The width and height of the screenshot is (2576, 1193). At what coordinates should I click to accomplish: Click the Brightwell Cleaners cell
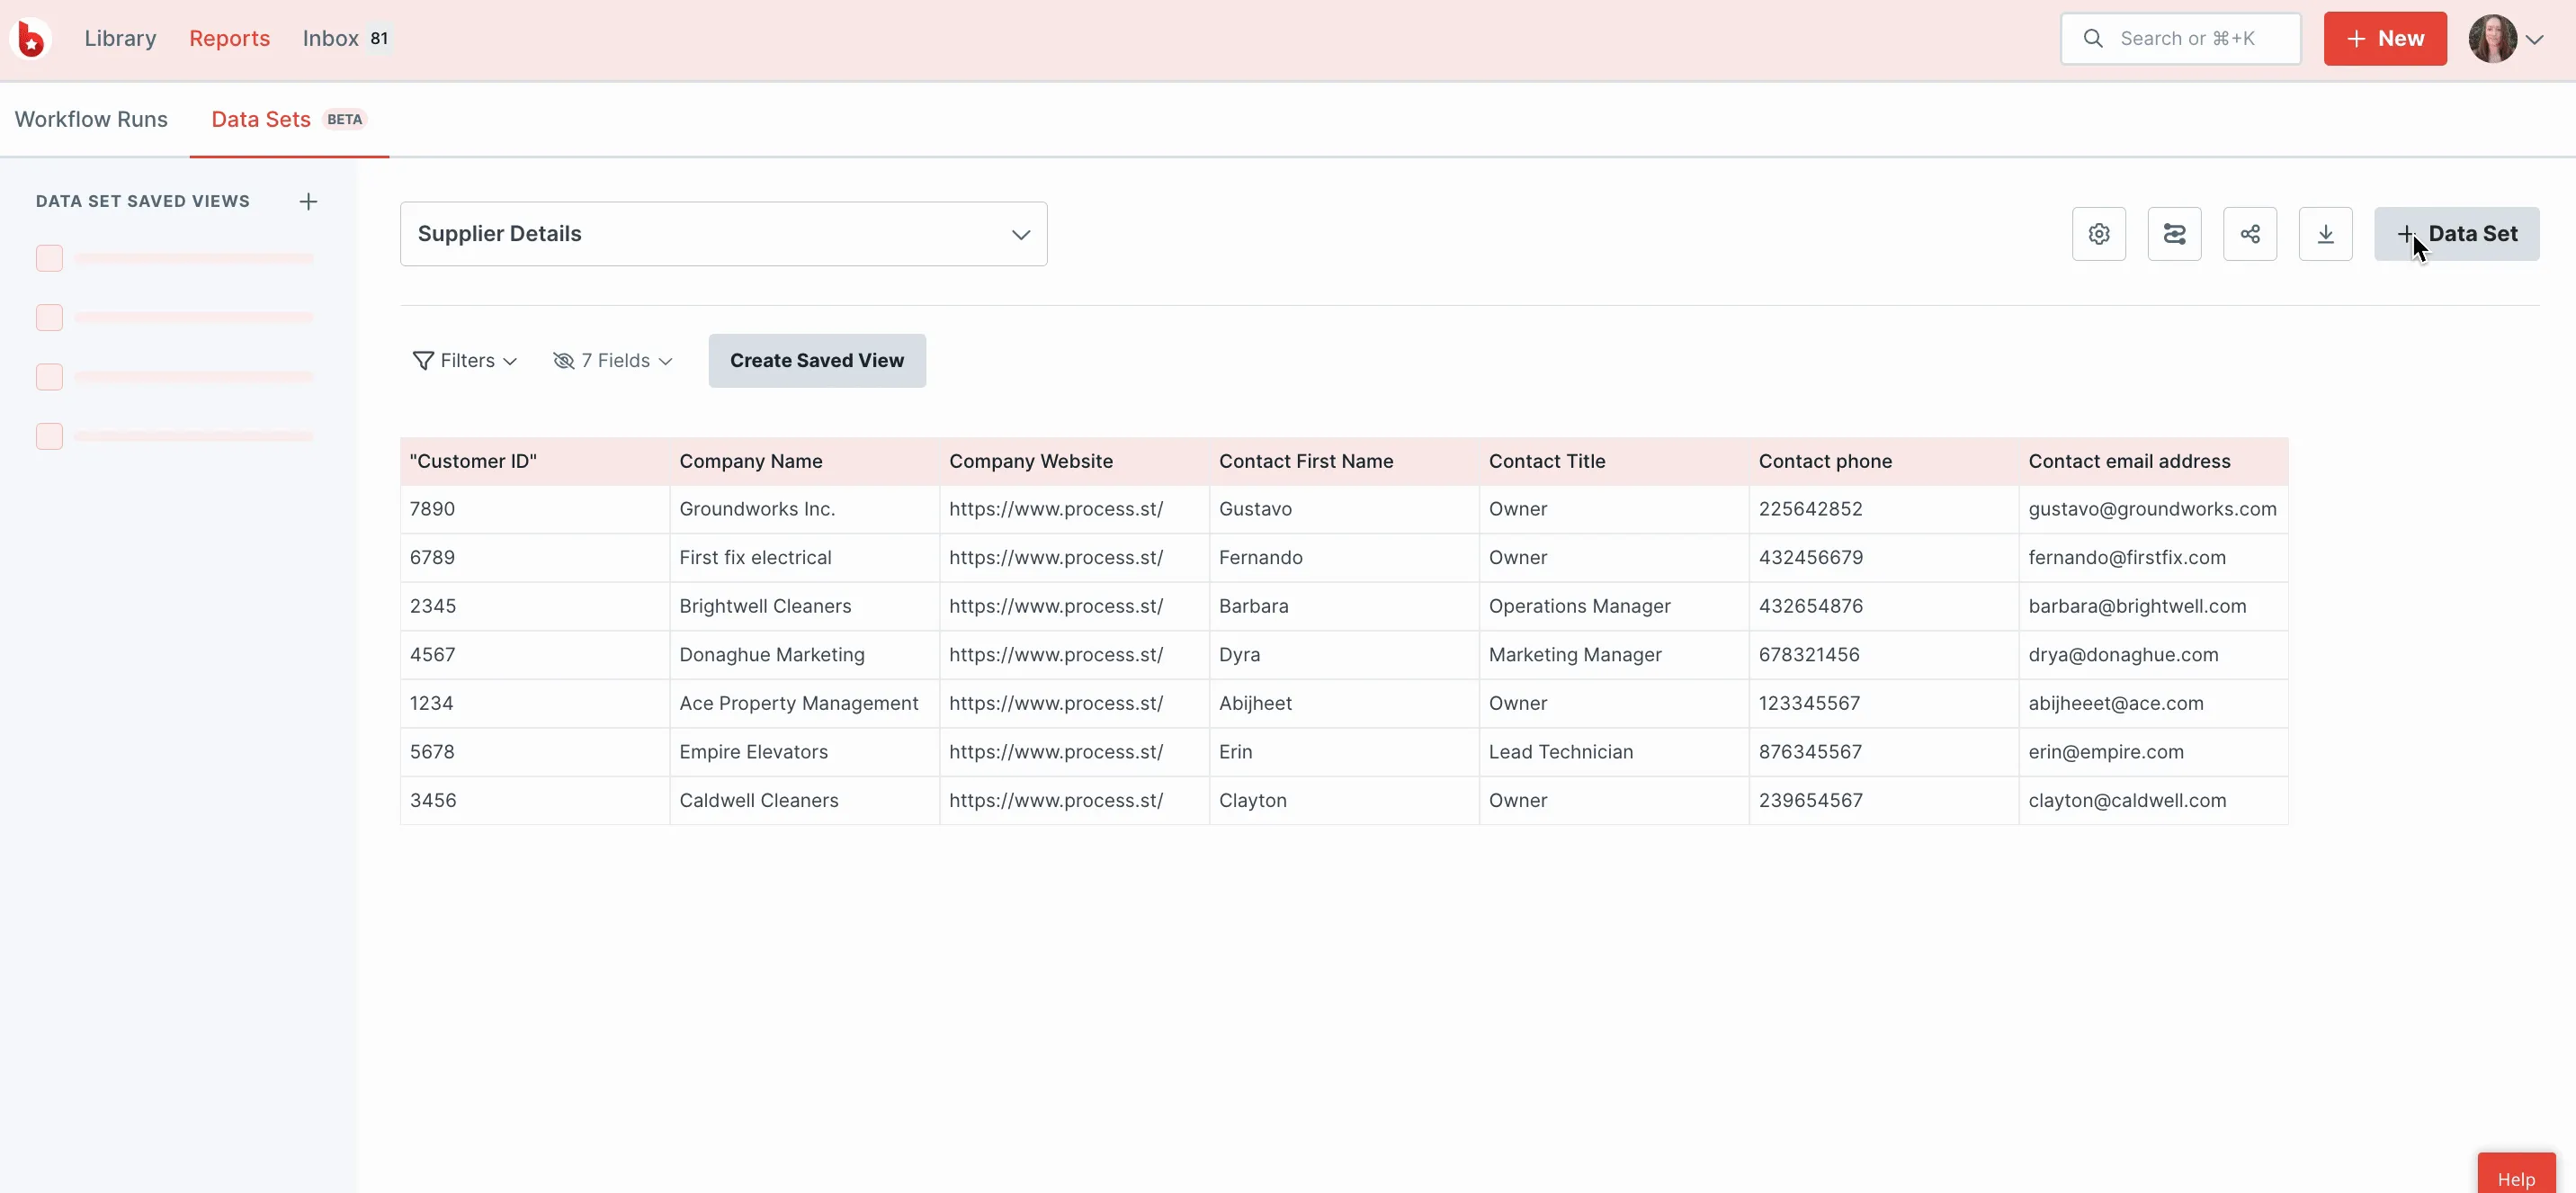[x=805, y=607]
